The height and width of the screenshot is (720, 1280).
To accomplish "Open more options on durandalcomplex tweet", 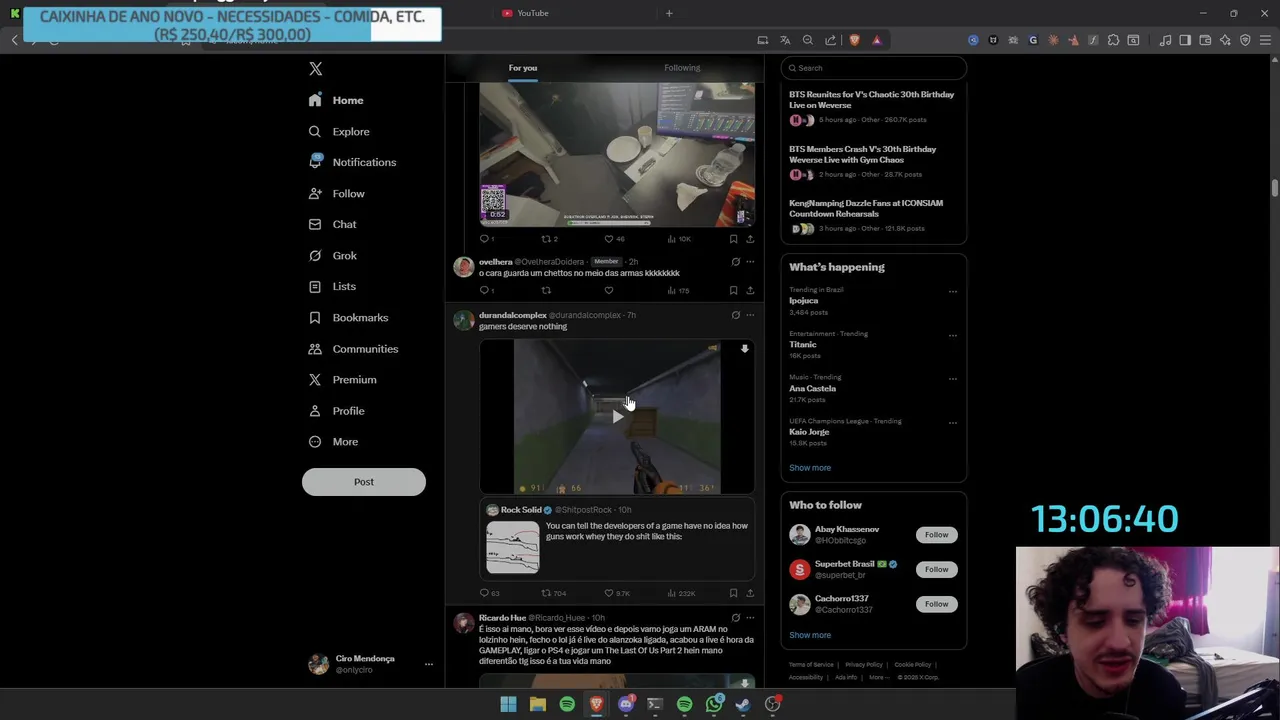I will (750, 315).
